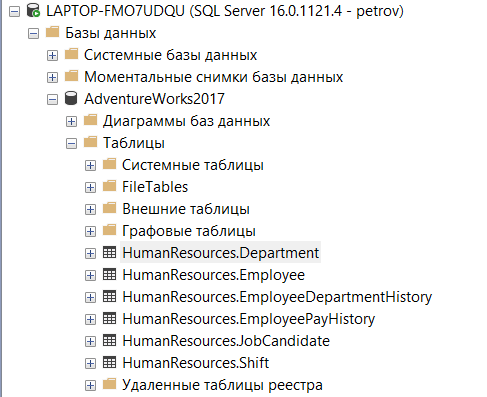Select Удаленные таблицы реестра item

pos(222,385)
